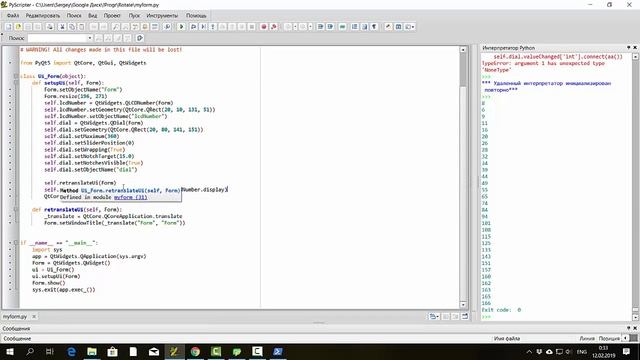640x360 pixels.
Task: Open the Пуск menu
Action: pyautogui.click(x=134, y=16)
